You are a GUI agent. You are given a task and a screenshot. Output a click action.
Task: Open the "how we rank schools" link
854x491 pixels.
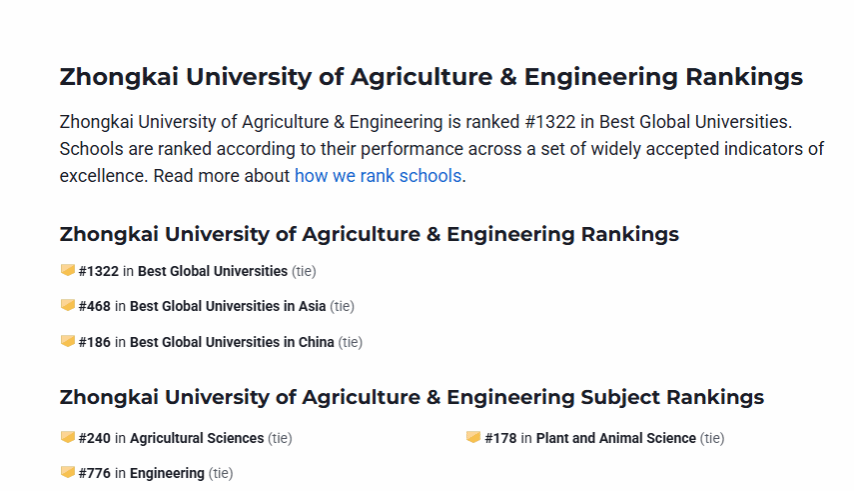377,176
